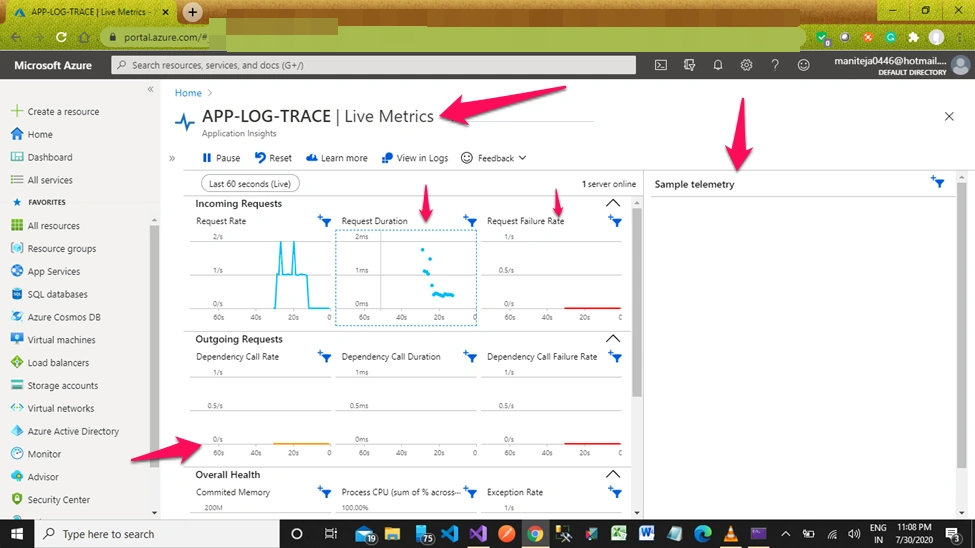Open a new browser tab
Screen dimensions: 975x548
pos(192,12)
